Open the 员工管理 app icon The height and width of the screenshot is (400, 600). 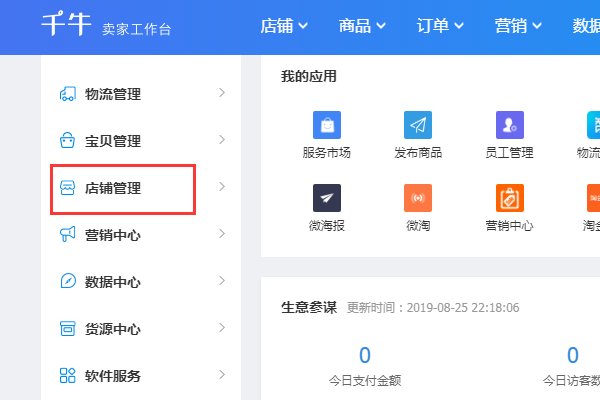pos(510,125)
